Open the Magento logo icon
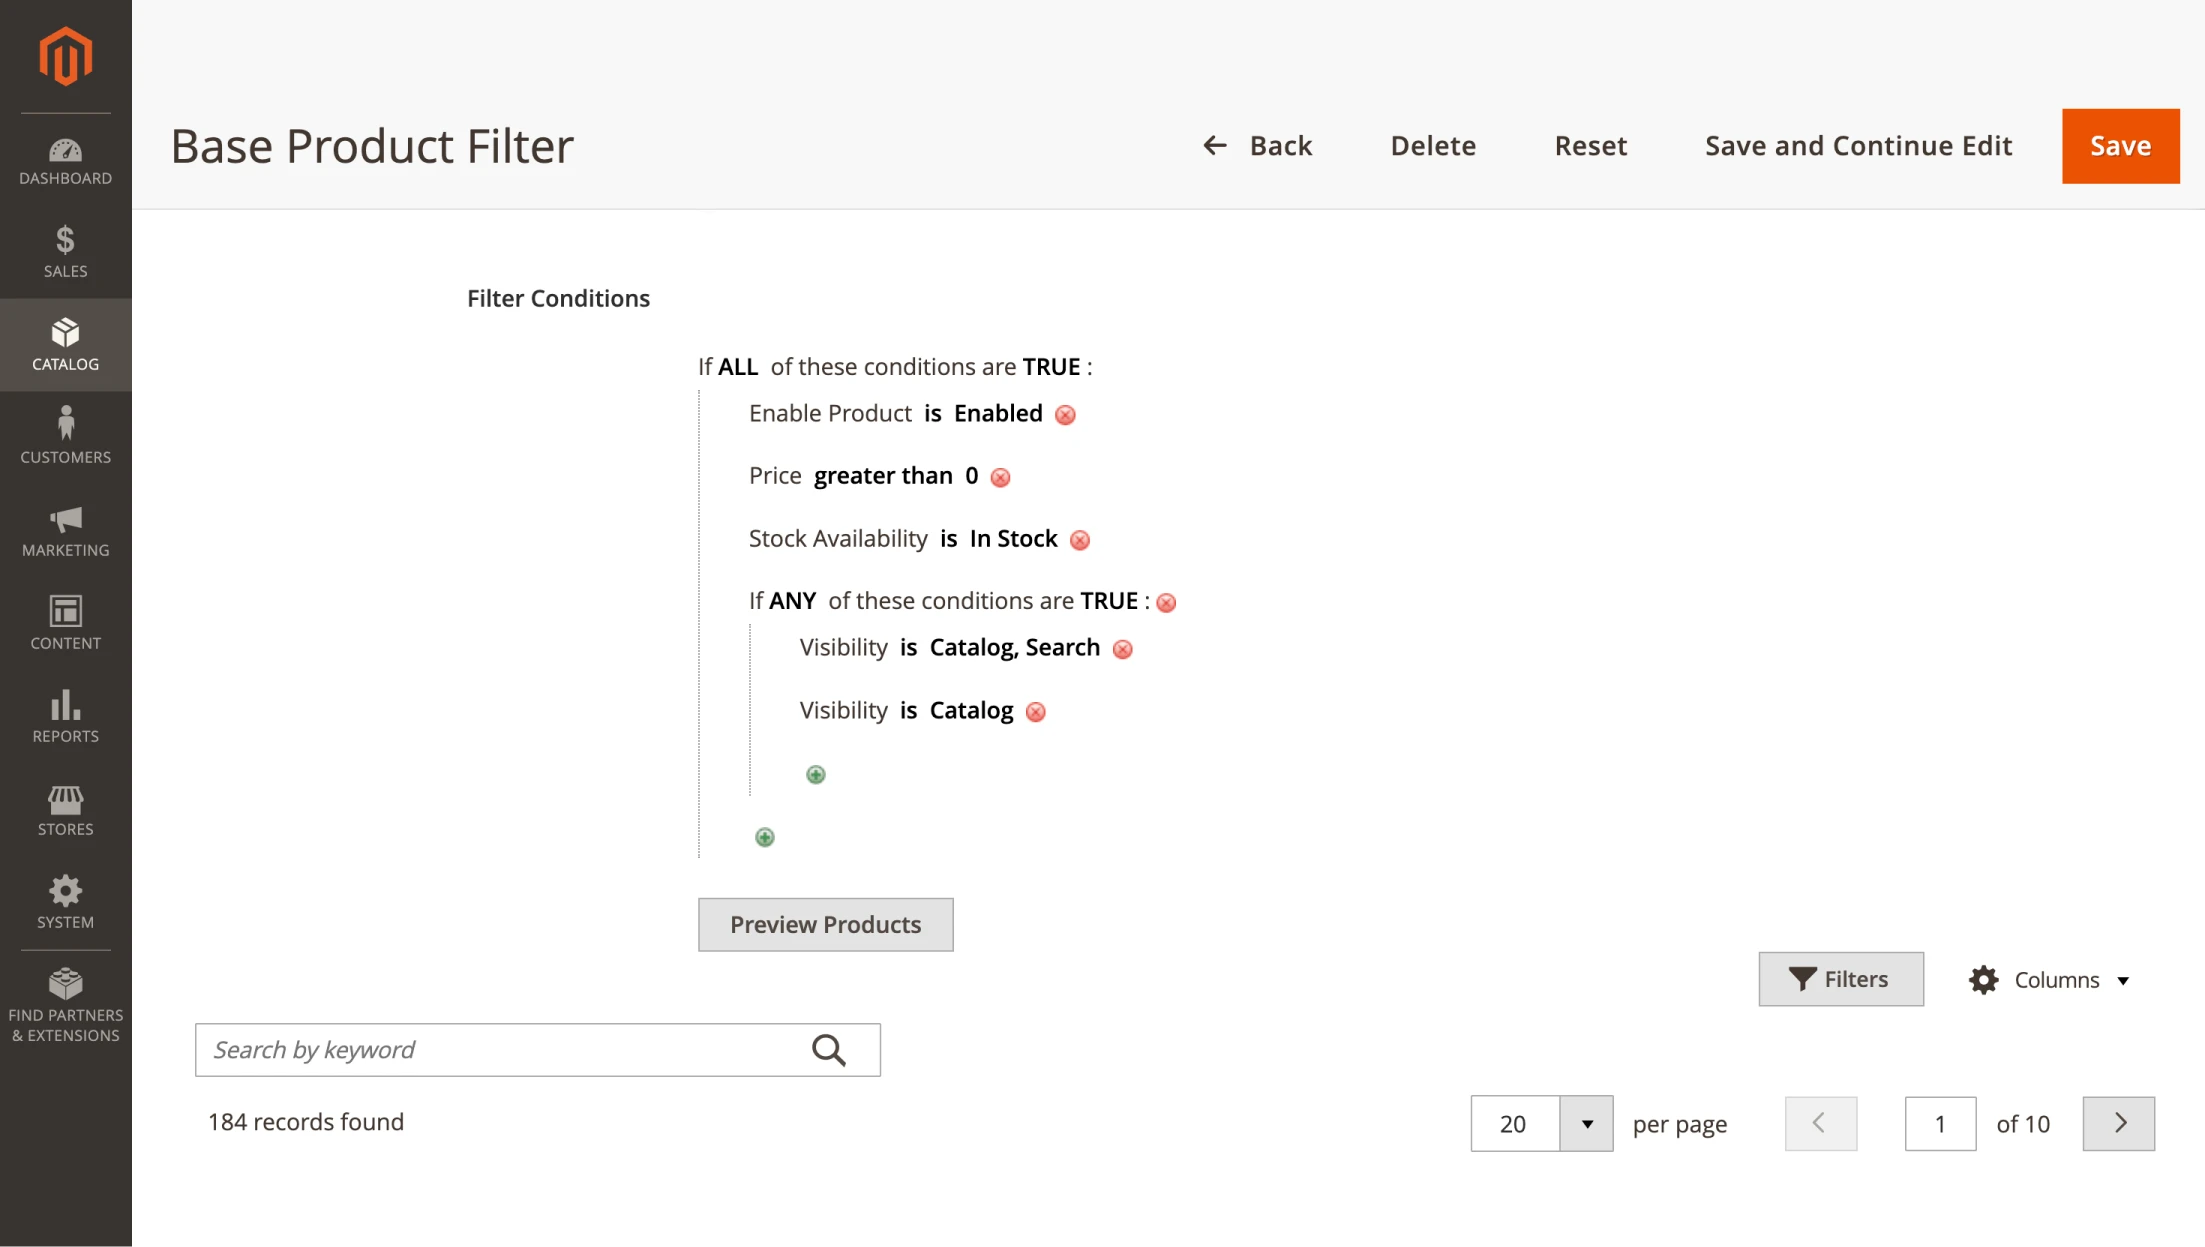2205x1247 pixels. [x=65, y=57]
